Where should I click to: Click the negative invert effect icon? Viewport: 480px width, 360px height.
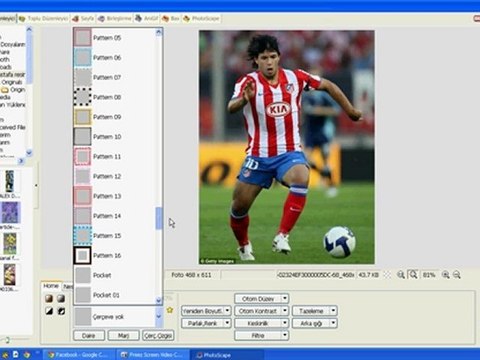click(61, 311)
